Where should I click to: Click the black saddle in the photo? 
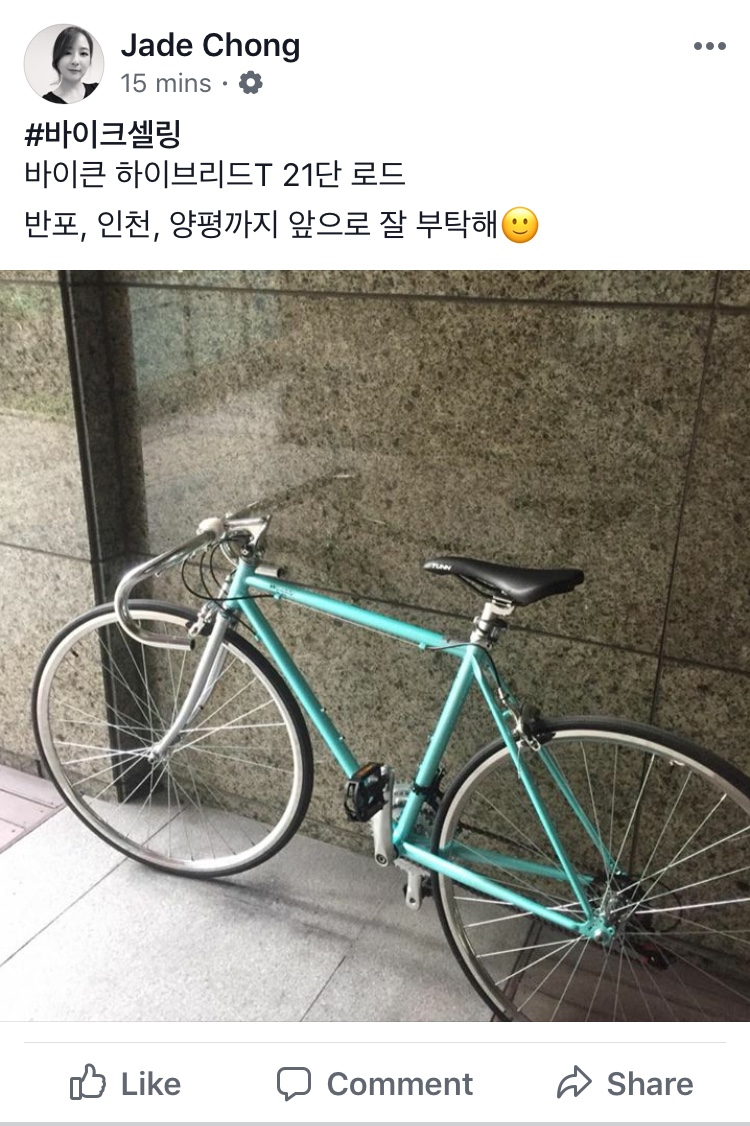point(505,578)
